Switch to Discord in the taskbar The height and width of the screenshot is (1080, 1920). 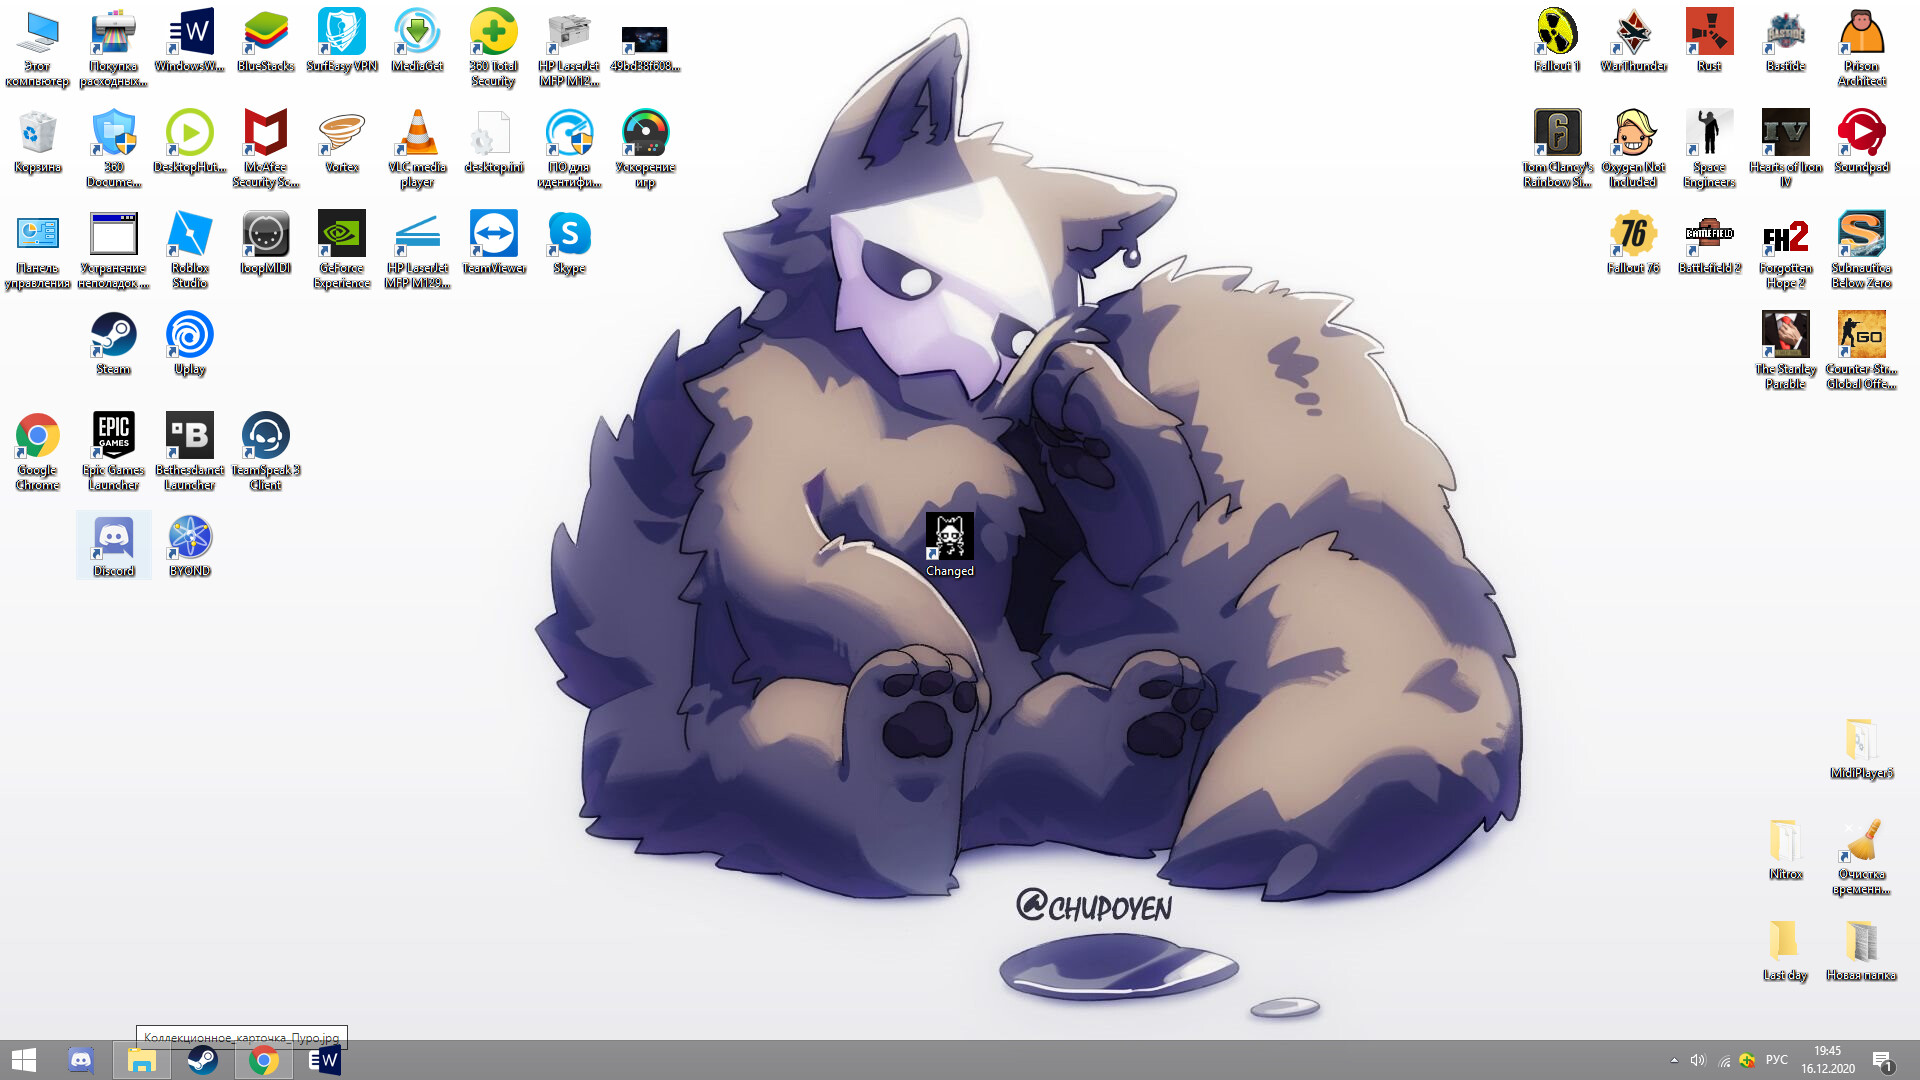pos(81,1060)
